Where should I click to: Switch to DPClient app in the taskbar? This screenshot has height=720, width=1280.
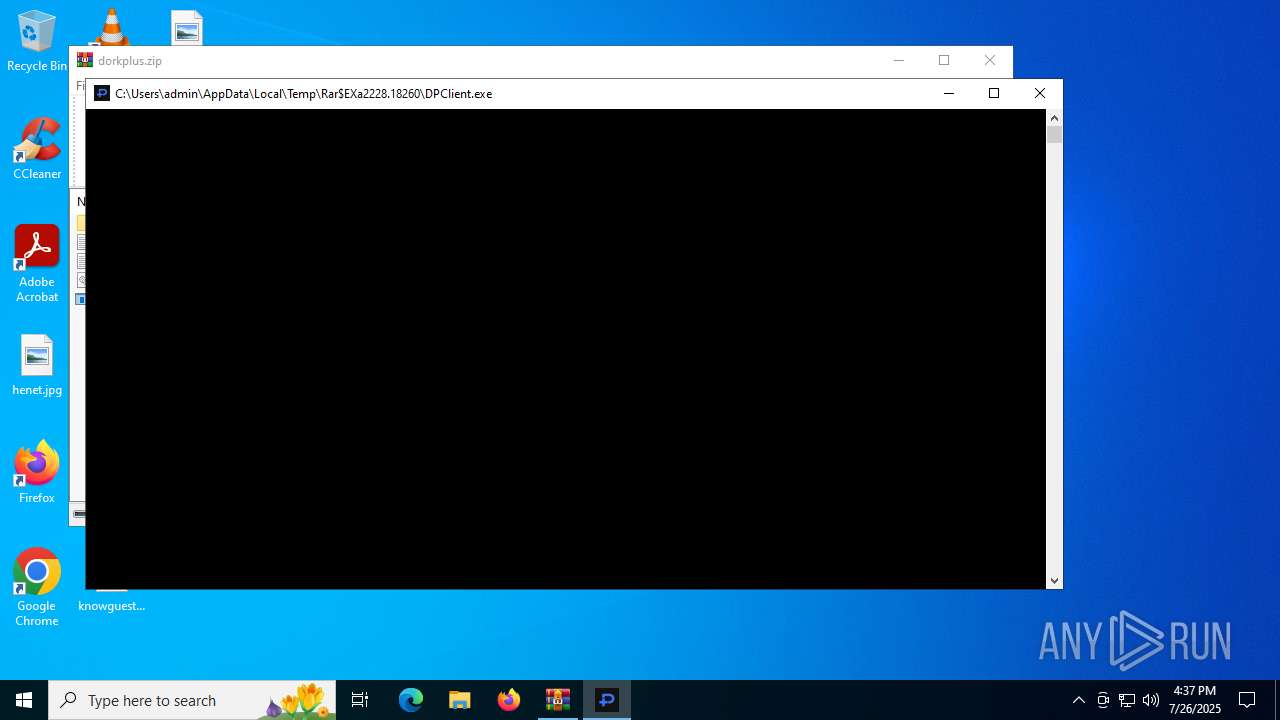606,700
